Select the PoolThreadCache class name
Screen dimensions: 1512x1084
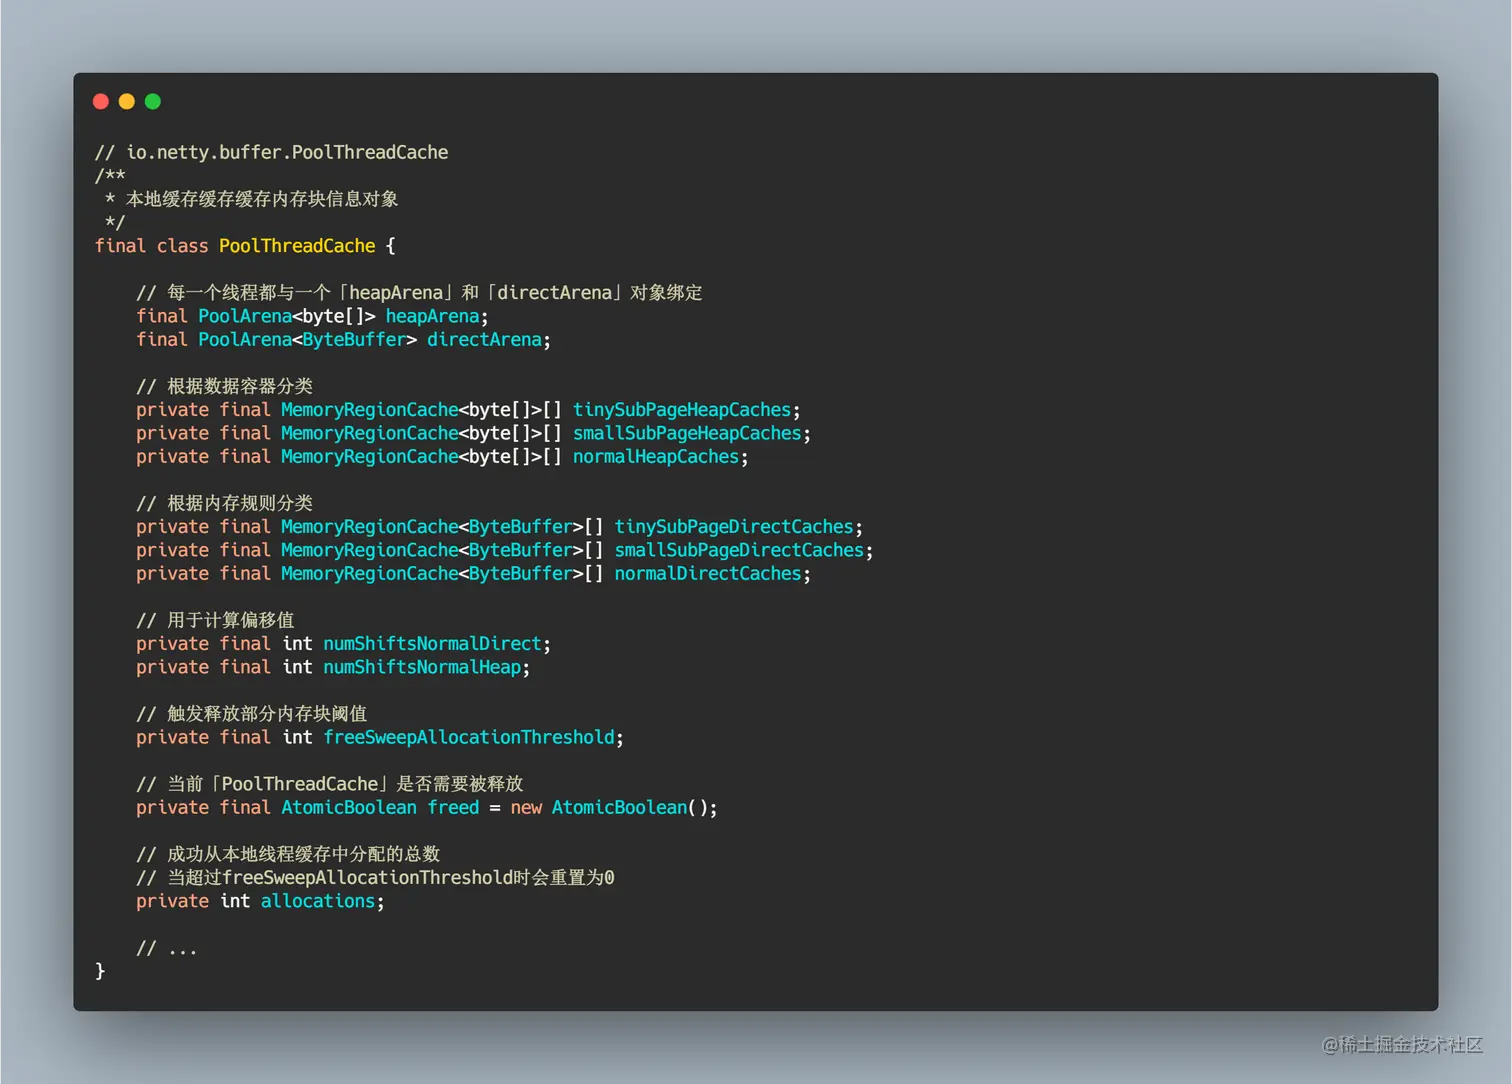296,245
